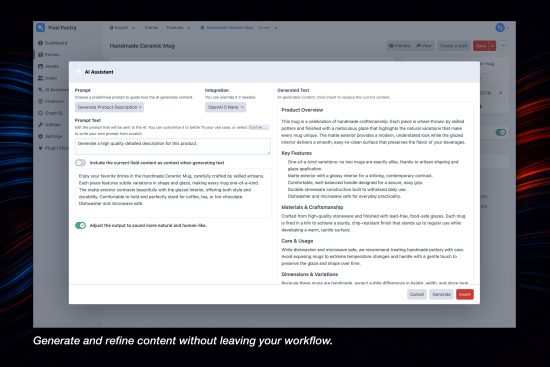This screenshot has height=367, width=550.
Task: Click the Settings gear icon in the sidebar
Action: pos(40,136)
